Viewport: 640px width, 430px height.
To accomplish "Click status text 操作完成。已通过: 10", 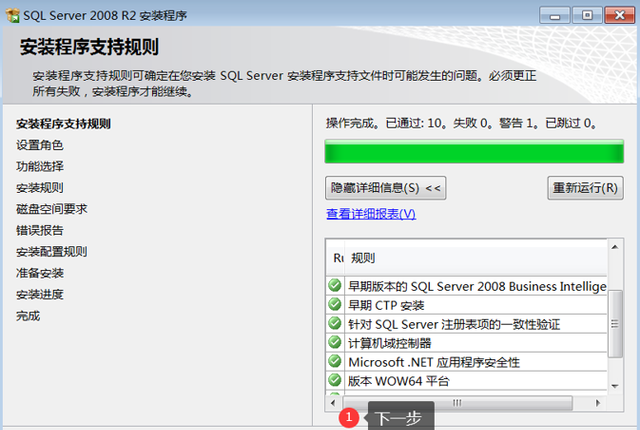I will click(x=386, y=123).
